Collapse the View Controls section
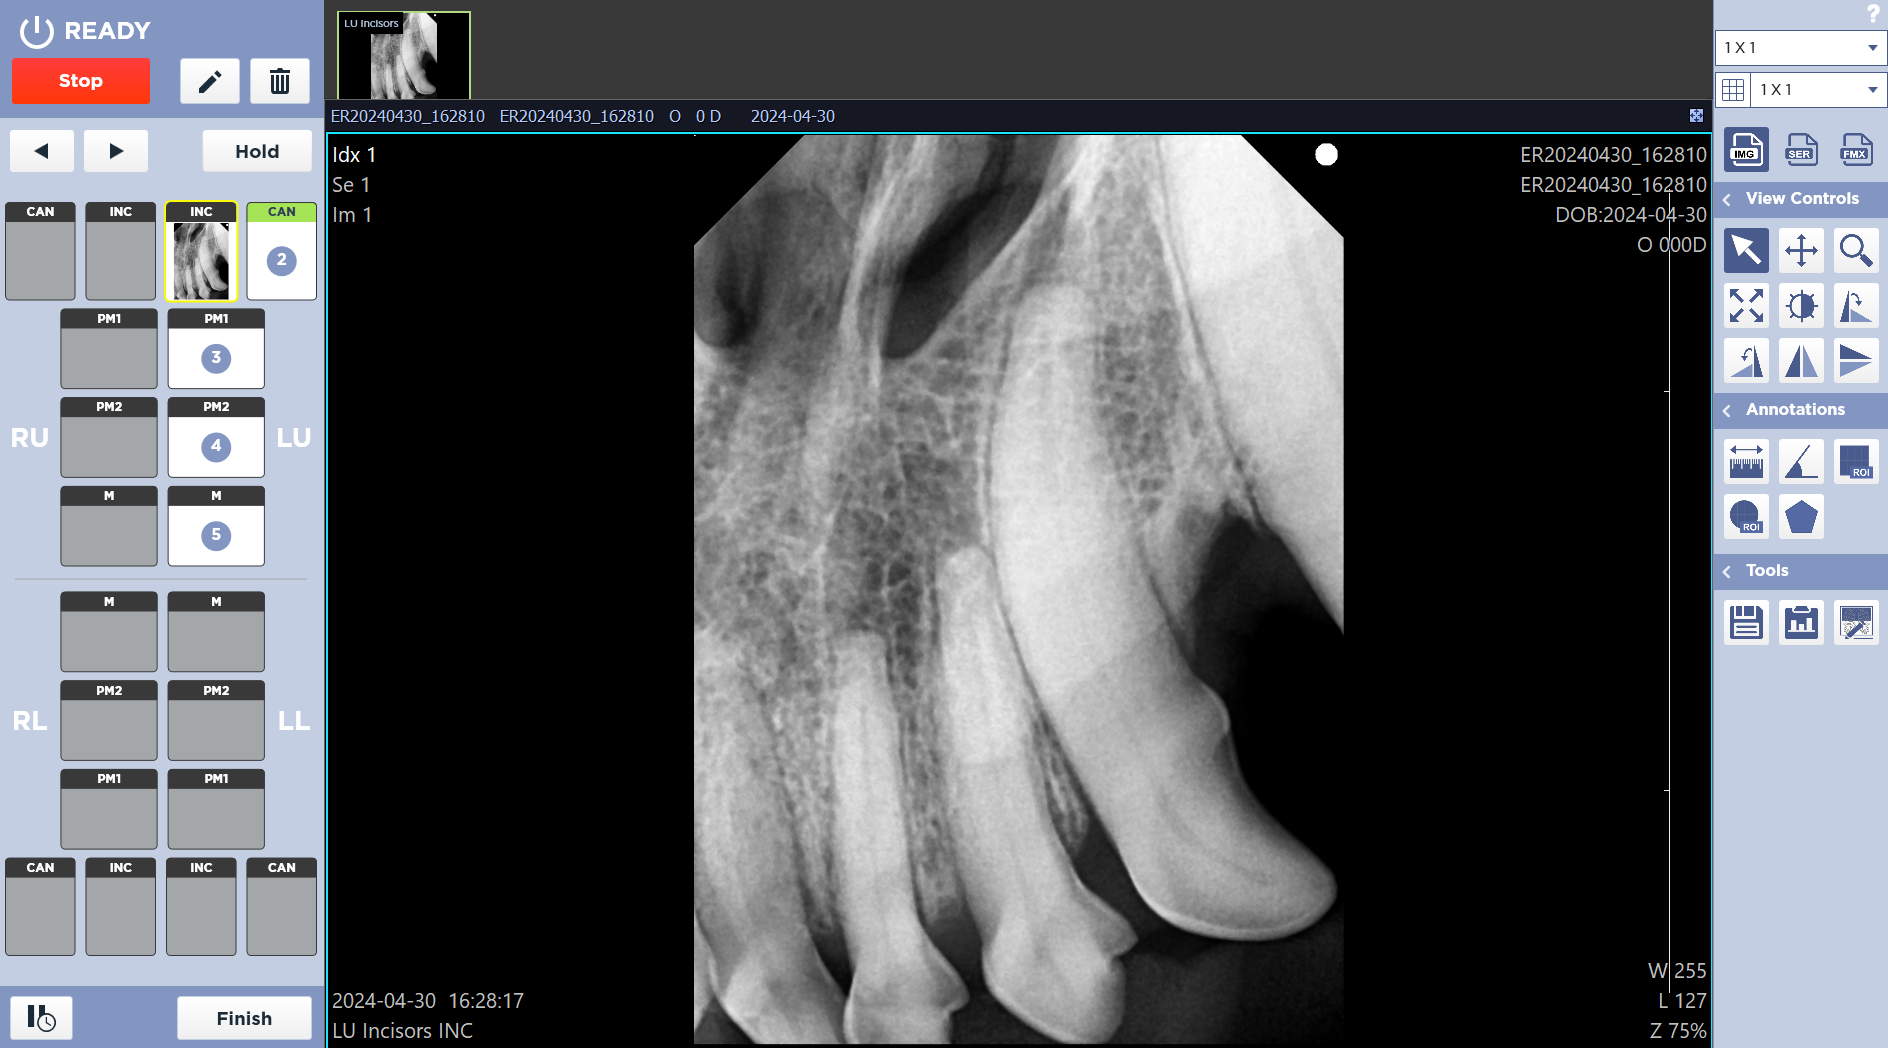Image resolution: width=1888 pixels, height=1048 pixels. (1727, 199)
